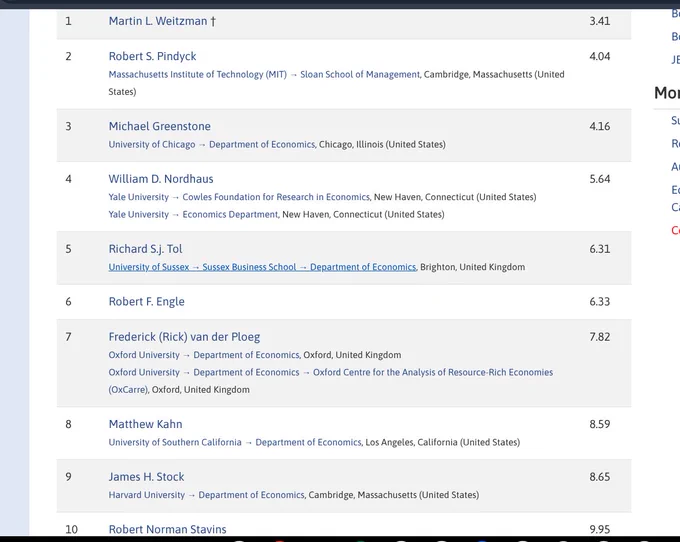Click rank number 4 beside Nordhaus
Image resolution: width=680 pixels, height=542 pixels.
[68, 179]
